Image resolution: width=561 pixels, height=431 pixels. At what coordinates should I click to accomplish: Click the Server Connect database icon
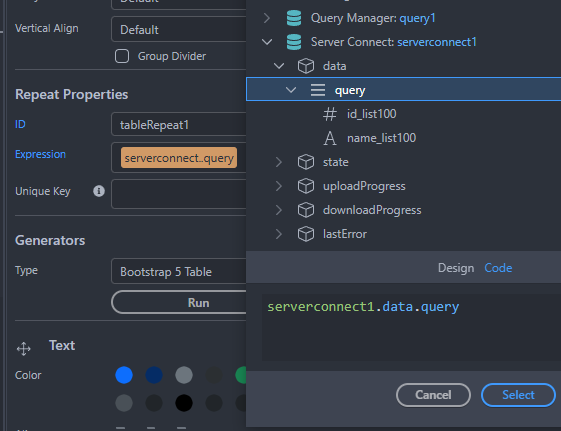pyautogui.click(x=294, y=42)
